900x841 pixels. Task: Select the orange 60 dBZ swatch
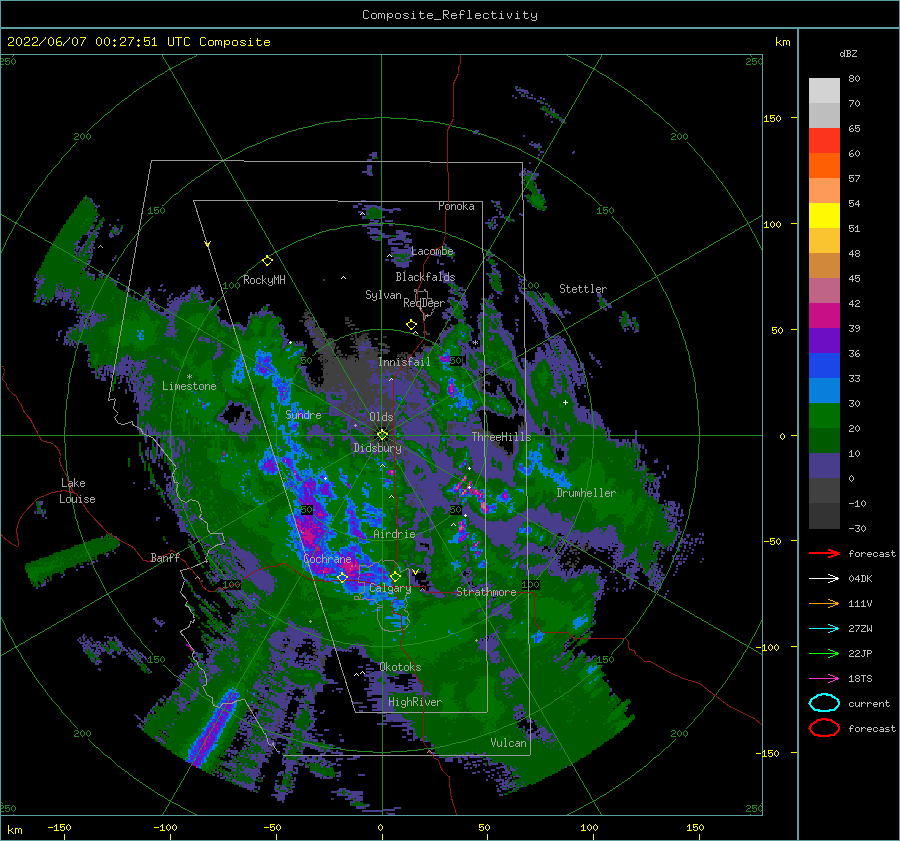(824, 165)
